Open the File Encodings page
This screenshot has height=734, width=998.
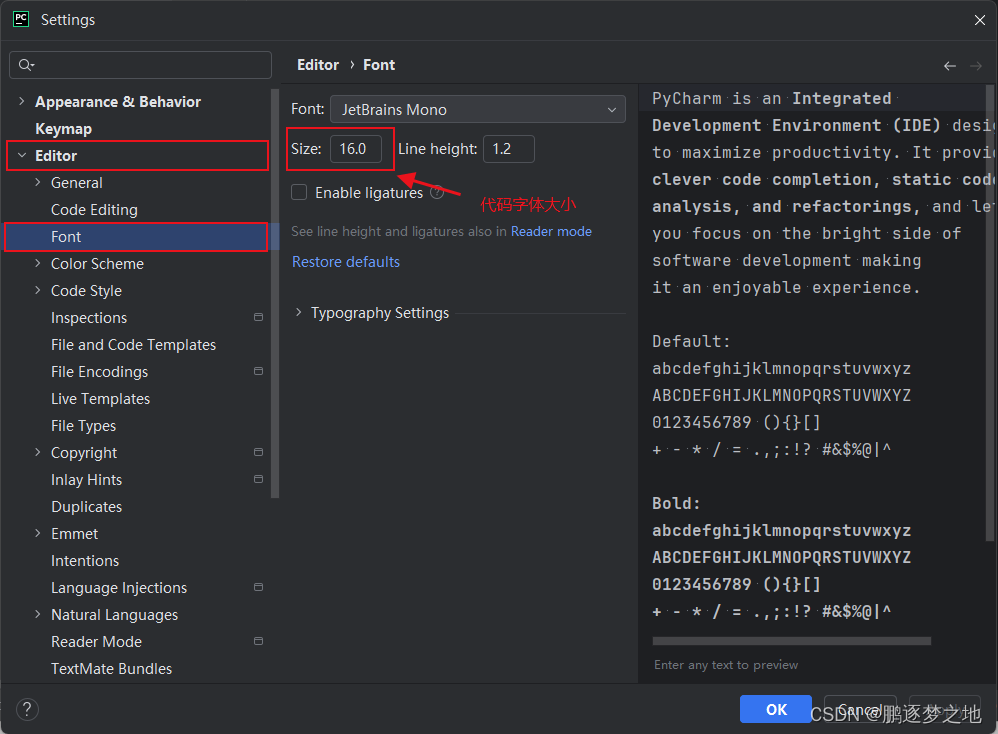(x=99, y=372)
